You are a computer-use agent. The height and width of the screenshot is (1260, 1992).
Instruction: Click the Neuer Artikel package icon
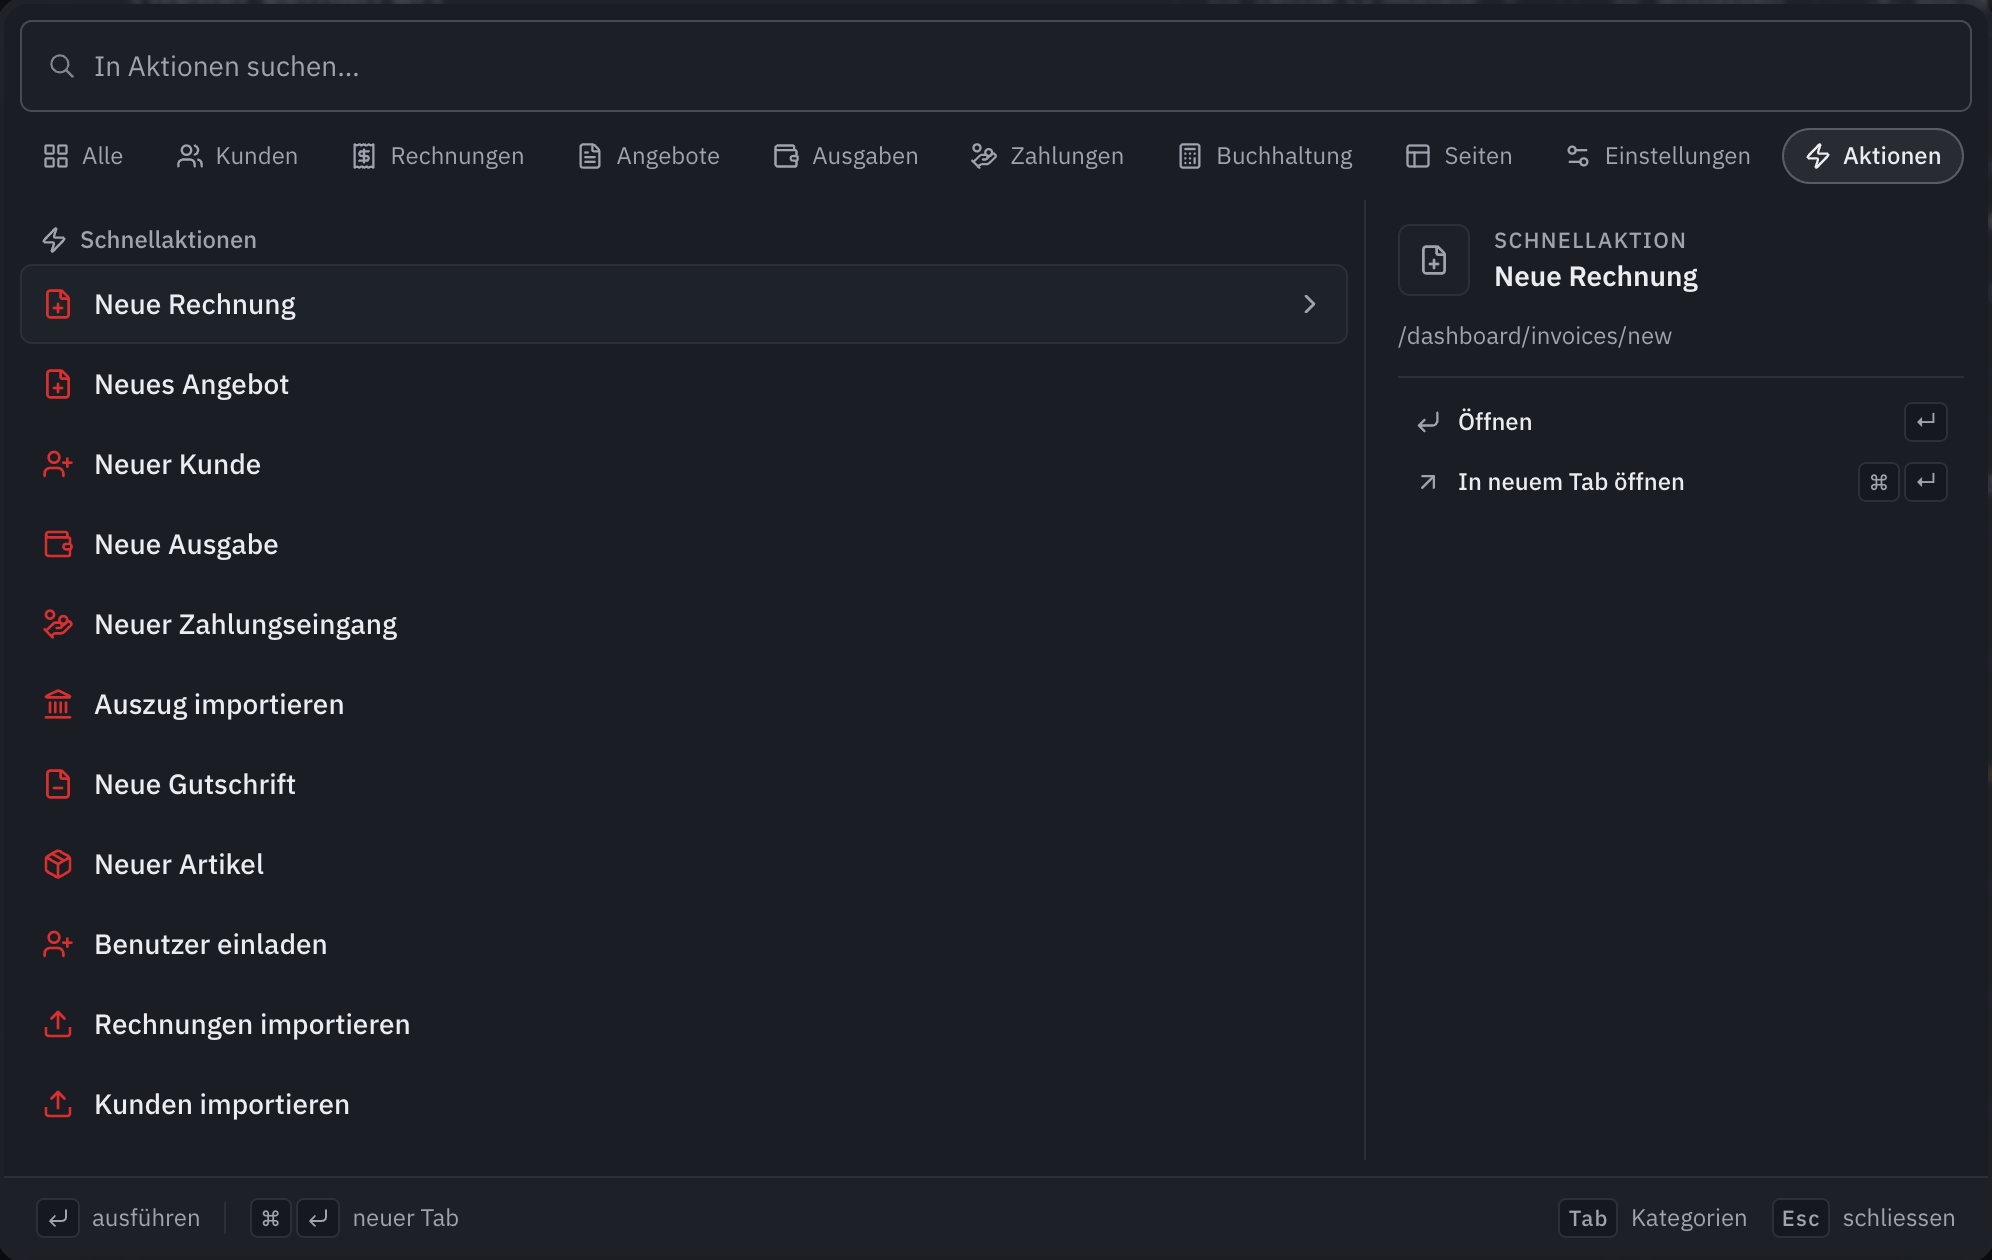(x=58, y=864)
